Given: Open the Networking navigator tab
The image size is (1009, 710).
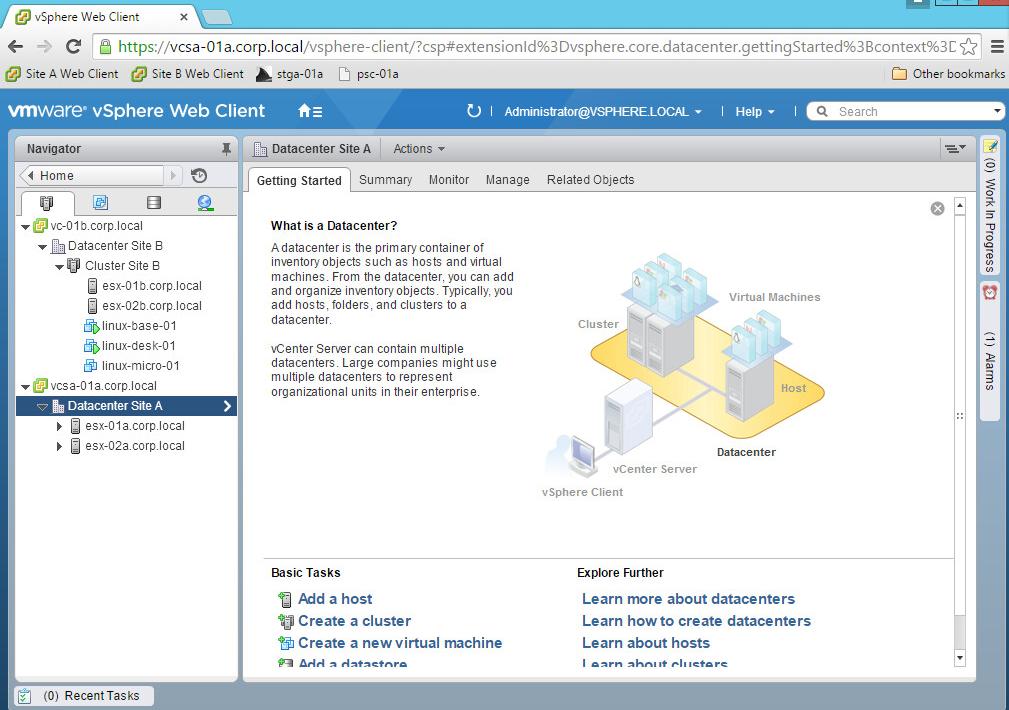Looking at the screenshot, I should 205,203.
